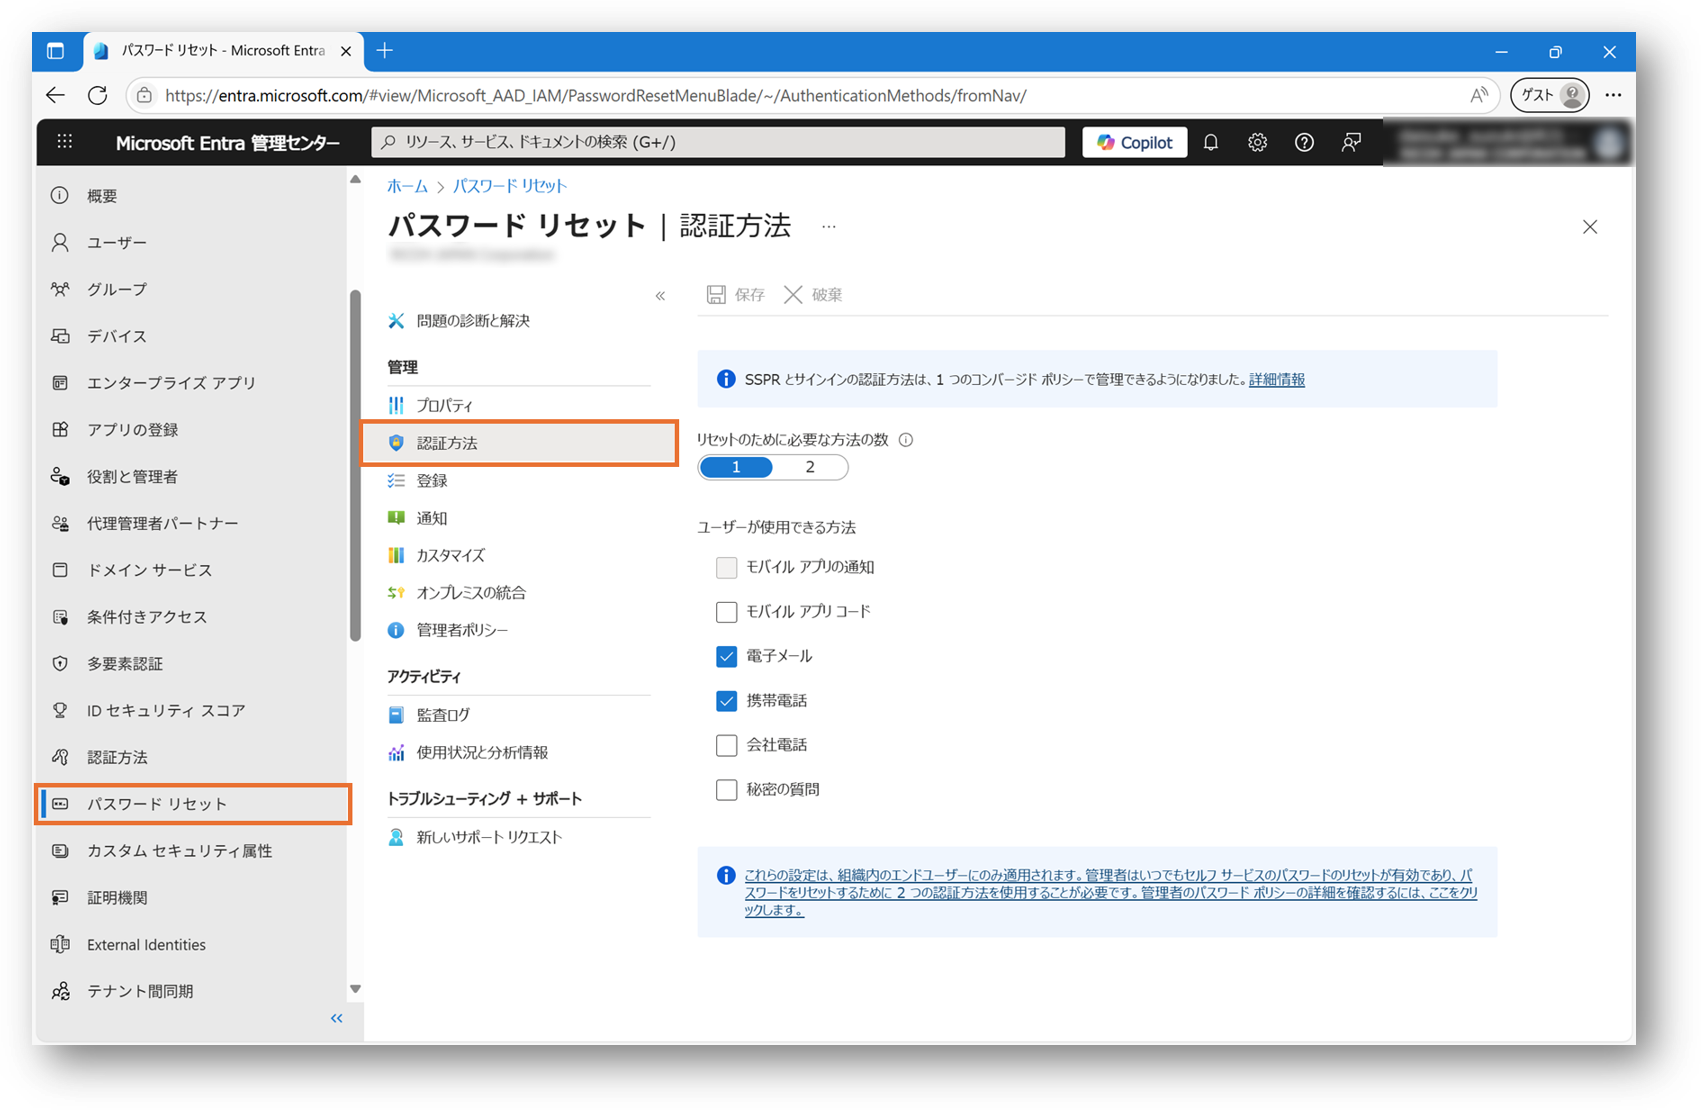Viewport: 1701px width, 1110px height.
Task: Collapse the blade menu with double chevron
Action: click(x=660, y=296)
